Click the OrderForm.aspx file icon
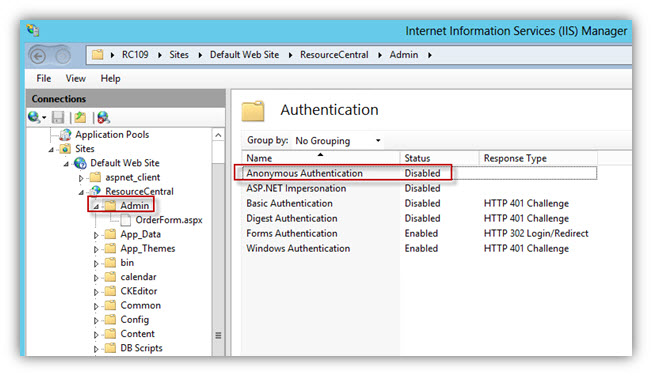Screen dimensions: 652x376 [126, 220]
